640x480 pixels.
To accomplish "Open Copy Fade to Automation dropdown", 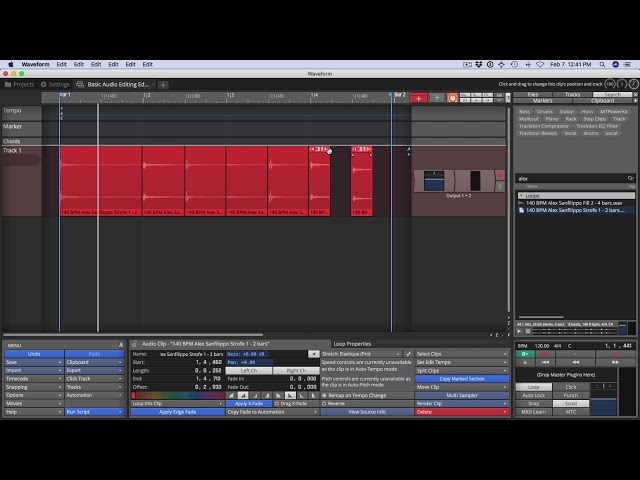I will (x=272, y=412).
